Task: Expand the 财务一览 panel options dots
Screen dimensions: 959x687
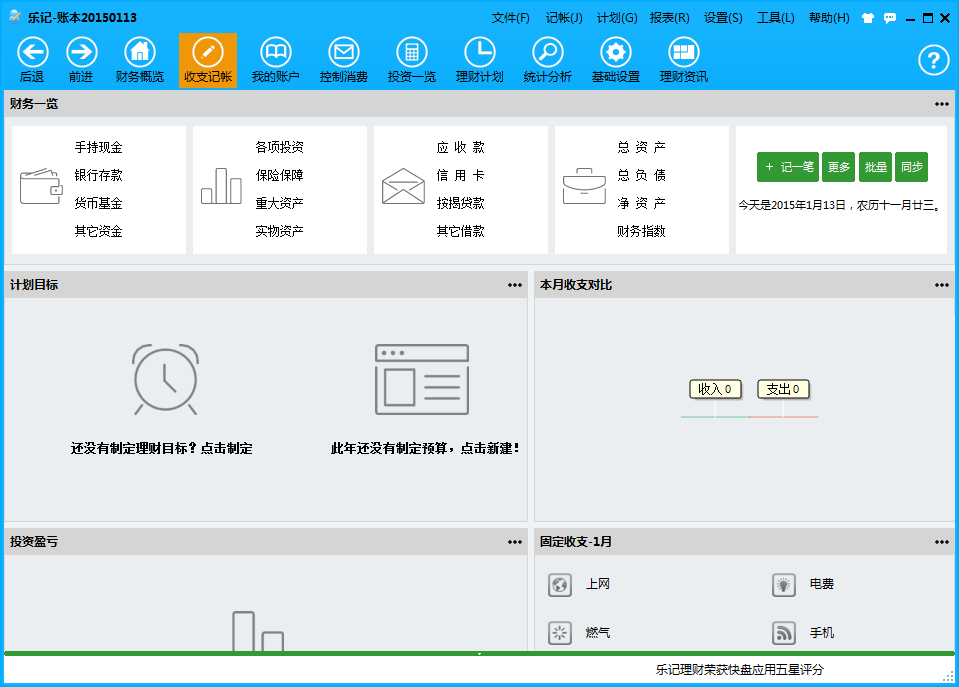Action: click(x=942, y=104)
